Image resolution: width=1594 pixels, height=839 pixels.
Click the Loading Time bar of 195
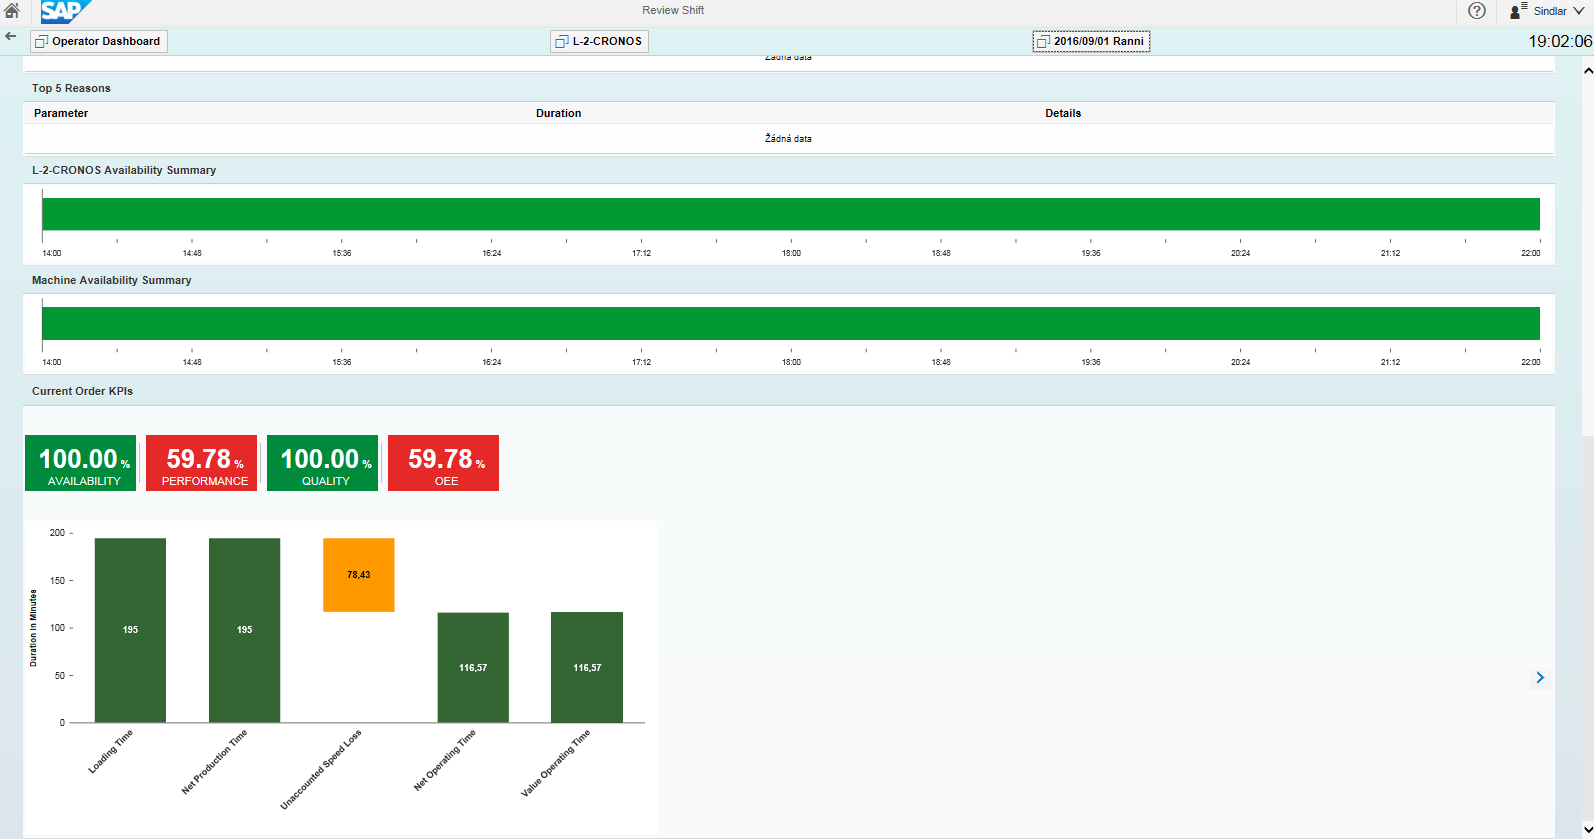point(130,630)
